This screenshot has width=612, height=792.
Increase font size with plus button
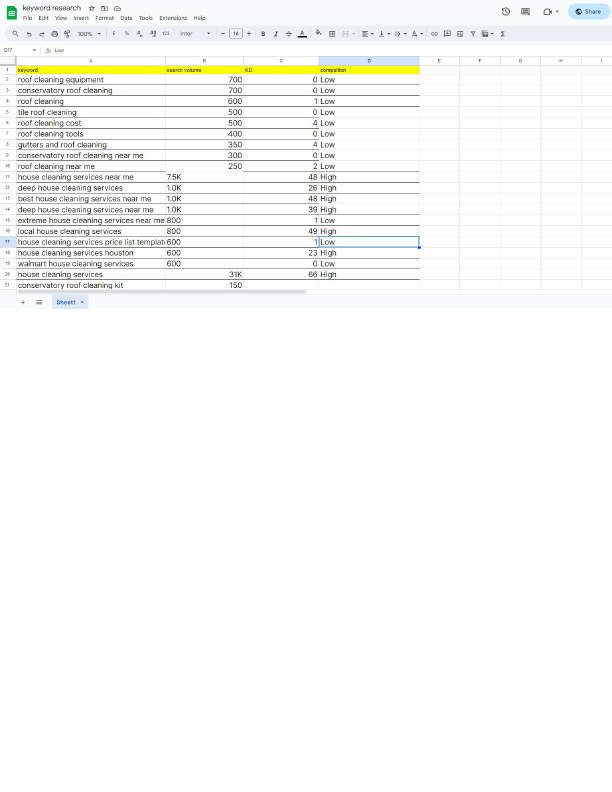(x=248, y=34)
